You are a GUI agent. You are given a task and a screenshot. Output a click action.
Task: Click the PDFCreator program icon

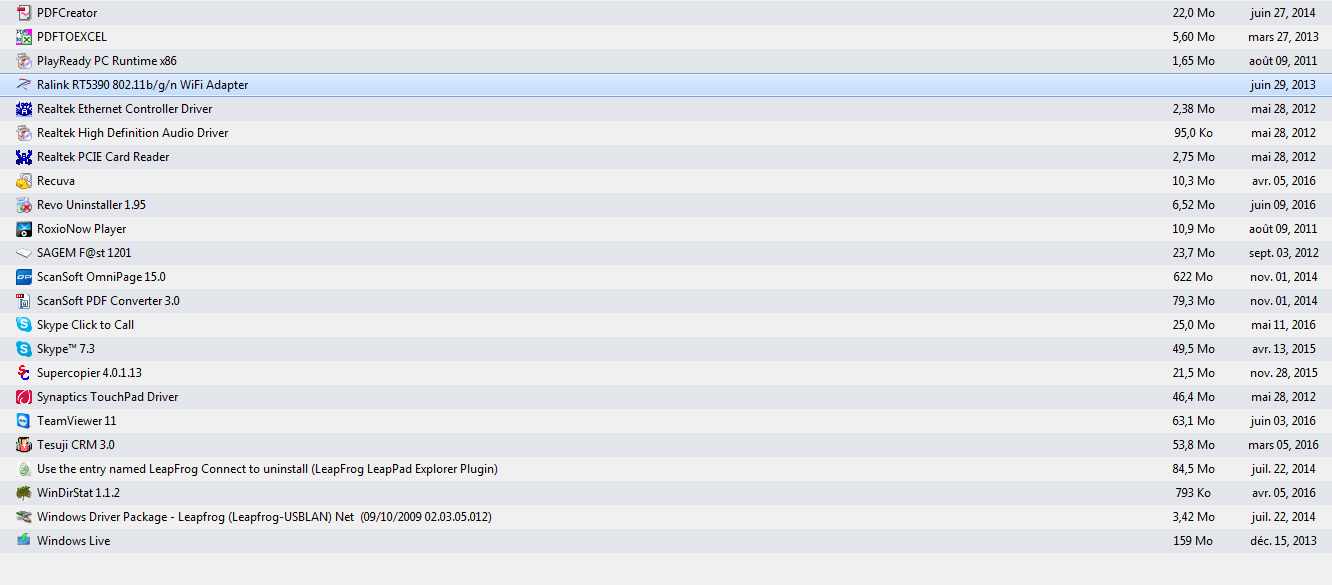click(x=24, y=13)
